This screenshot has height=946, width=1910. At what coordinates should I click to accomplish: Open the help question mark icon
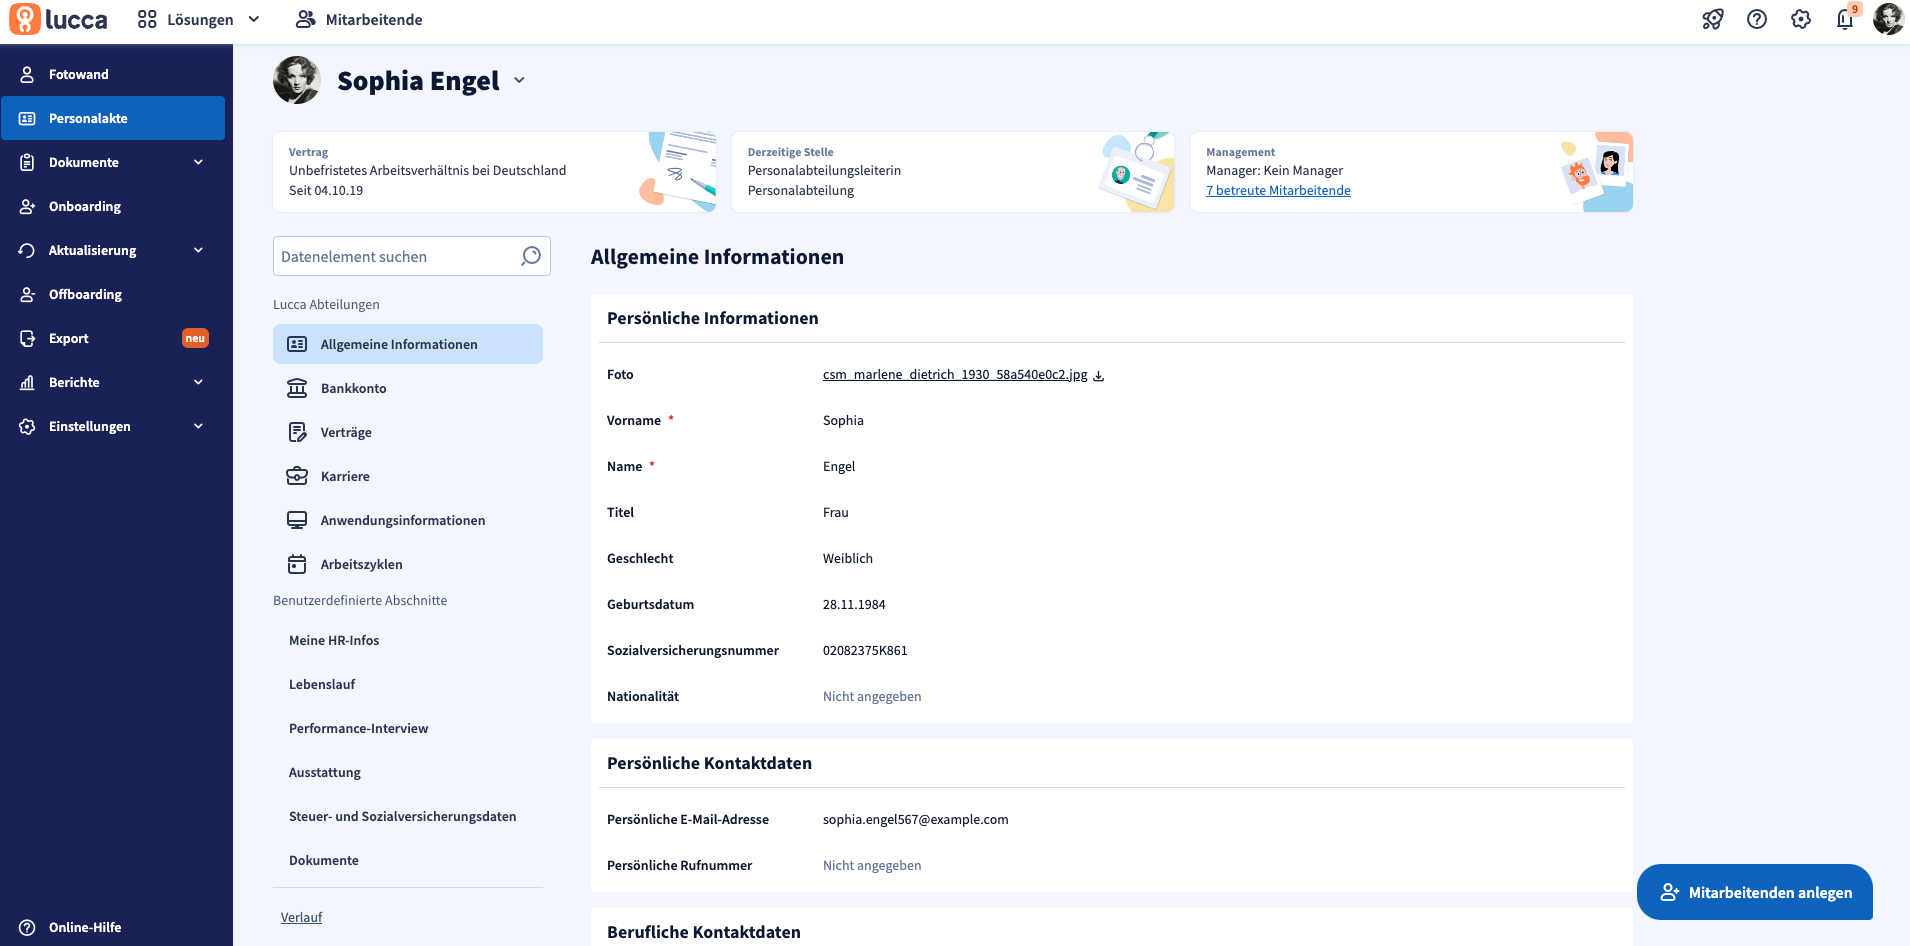[1757, 20]
